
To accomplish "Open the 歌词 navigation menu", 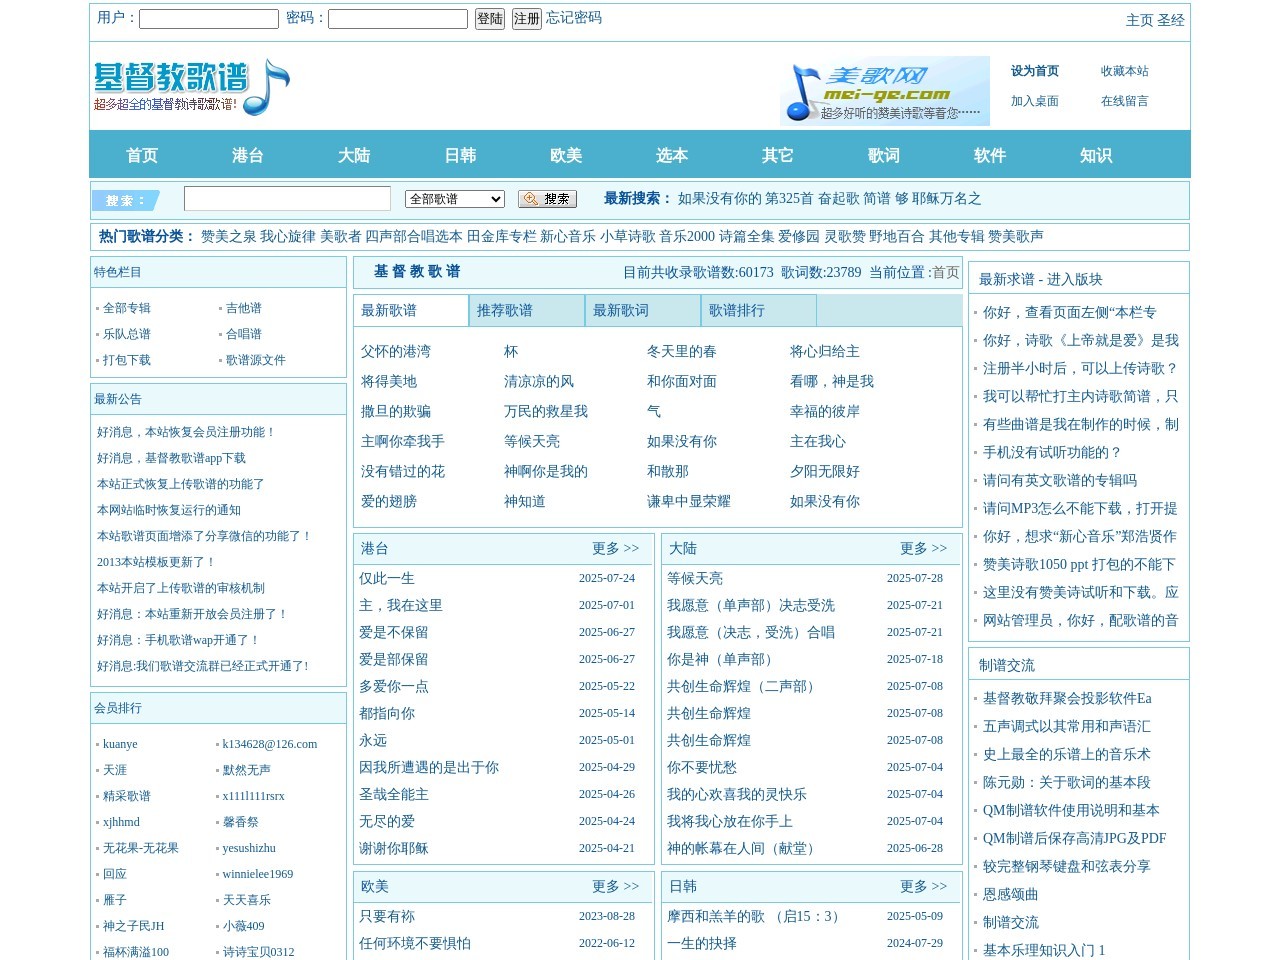I will tap(884, 155).
